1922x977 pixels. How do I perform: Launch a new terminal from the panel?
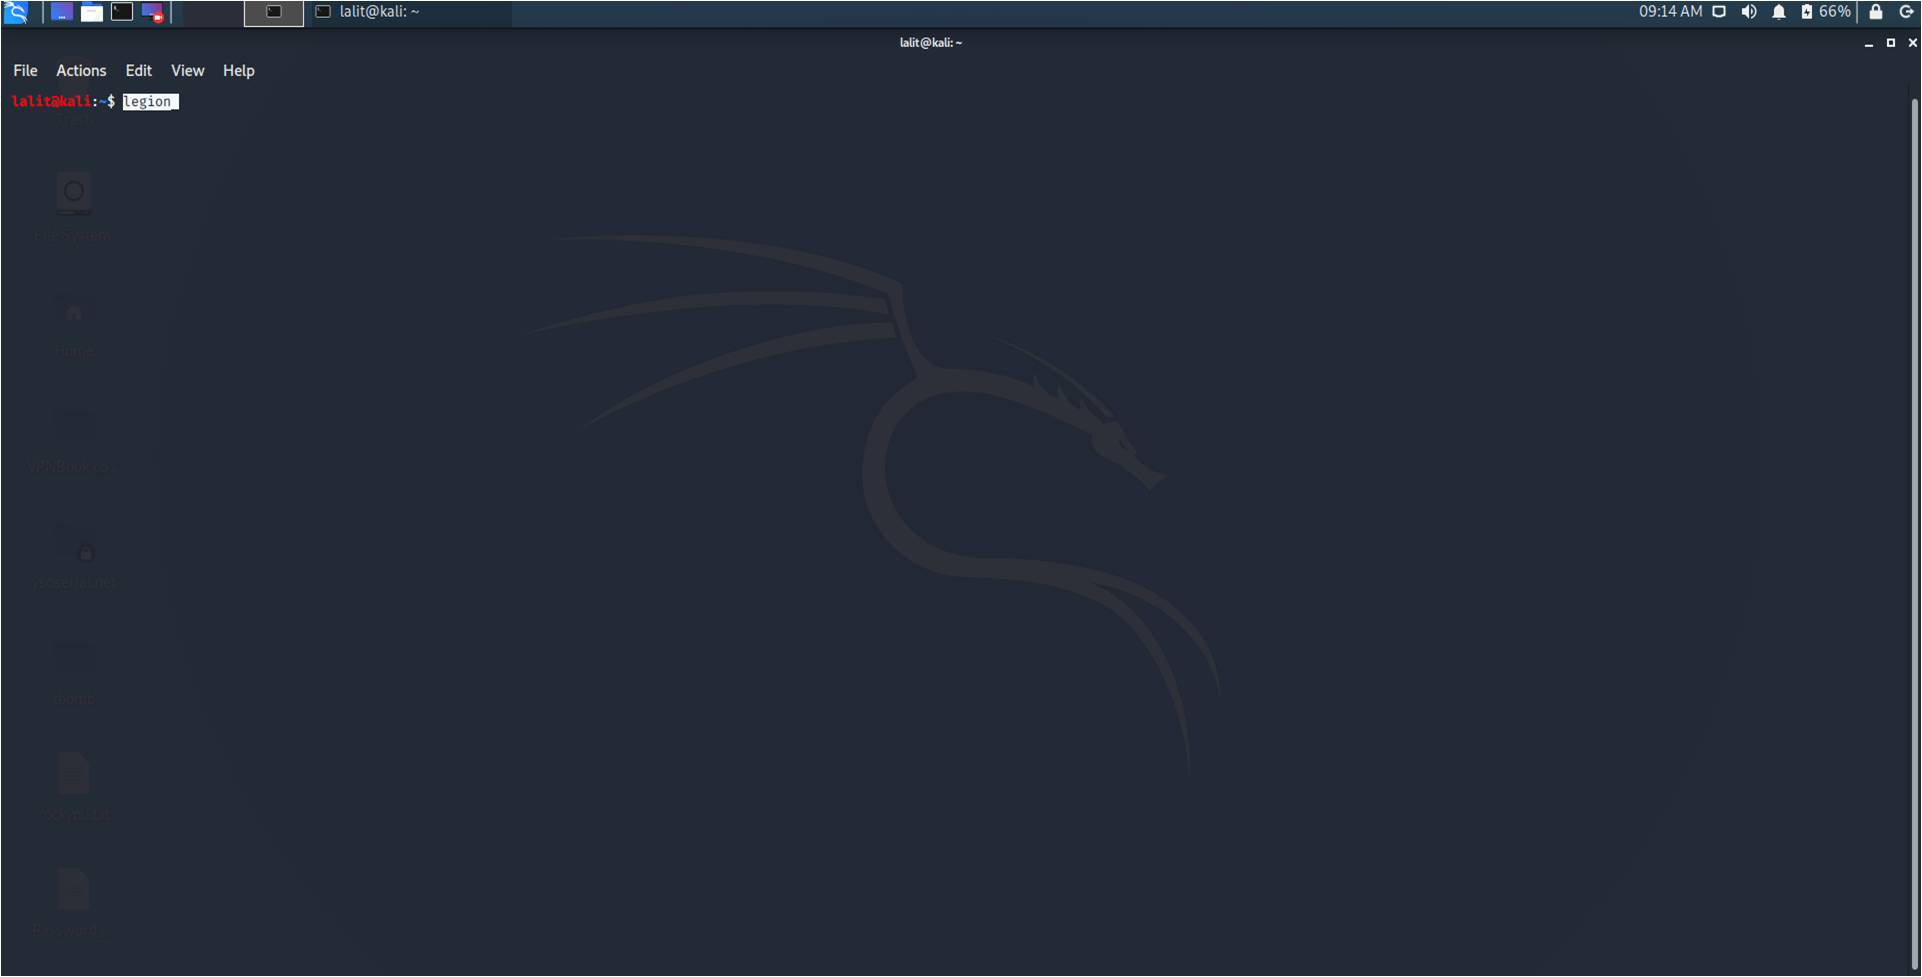[x=122, y=12]
